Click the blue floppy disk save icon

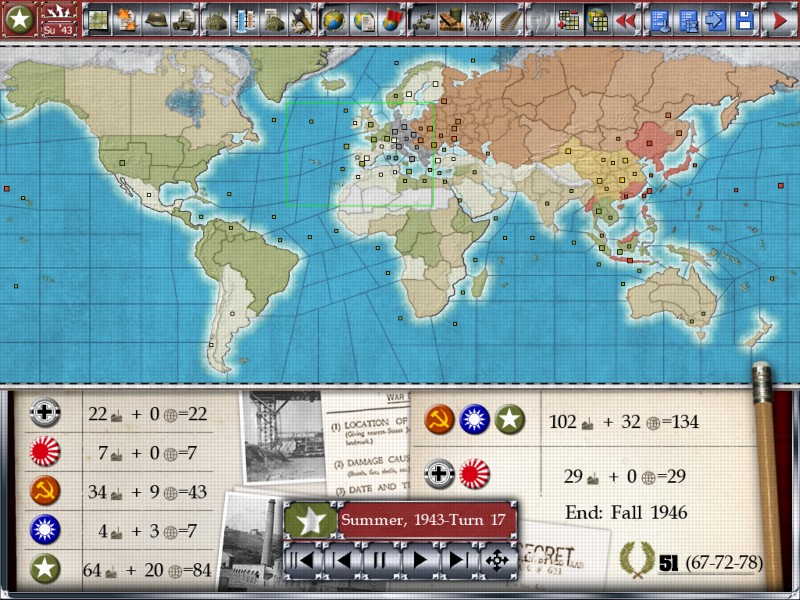(x=744, y=20)
